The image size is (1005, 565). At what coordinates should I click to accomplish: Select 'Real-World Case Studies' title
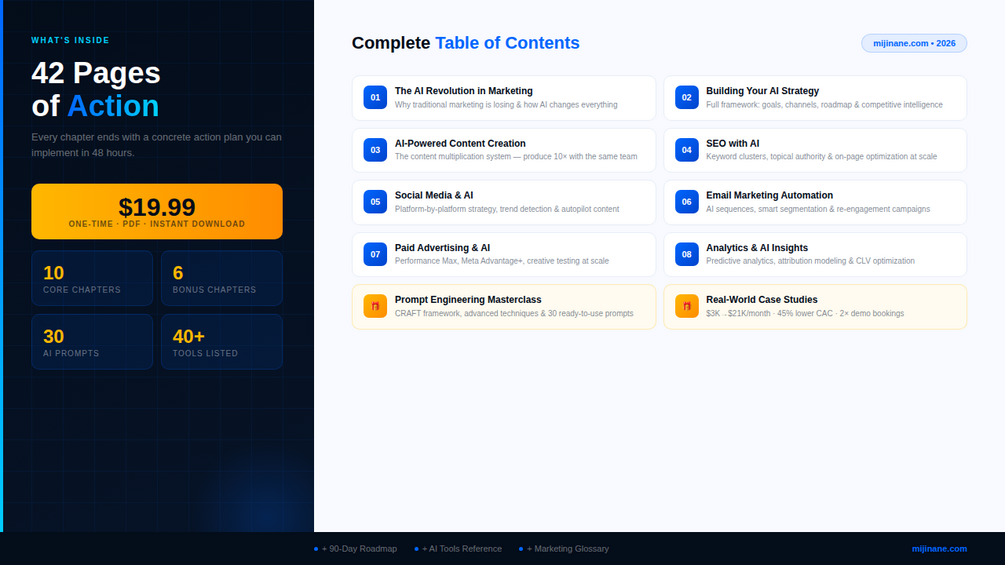[x=761, y=300]
